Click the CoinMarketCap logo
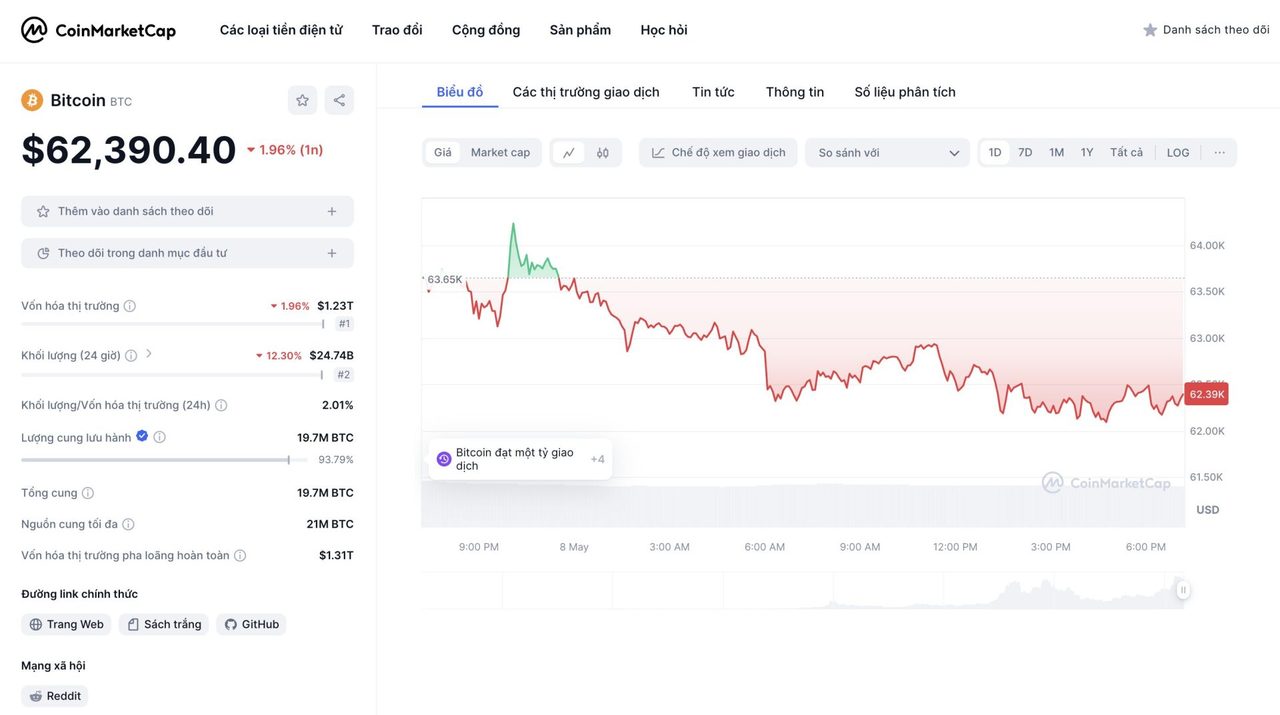The height and width of the screenshot is (715, 1280). (x=98, y=30)
